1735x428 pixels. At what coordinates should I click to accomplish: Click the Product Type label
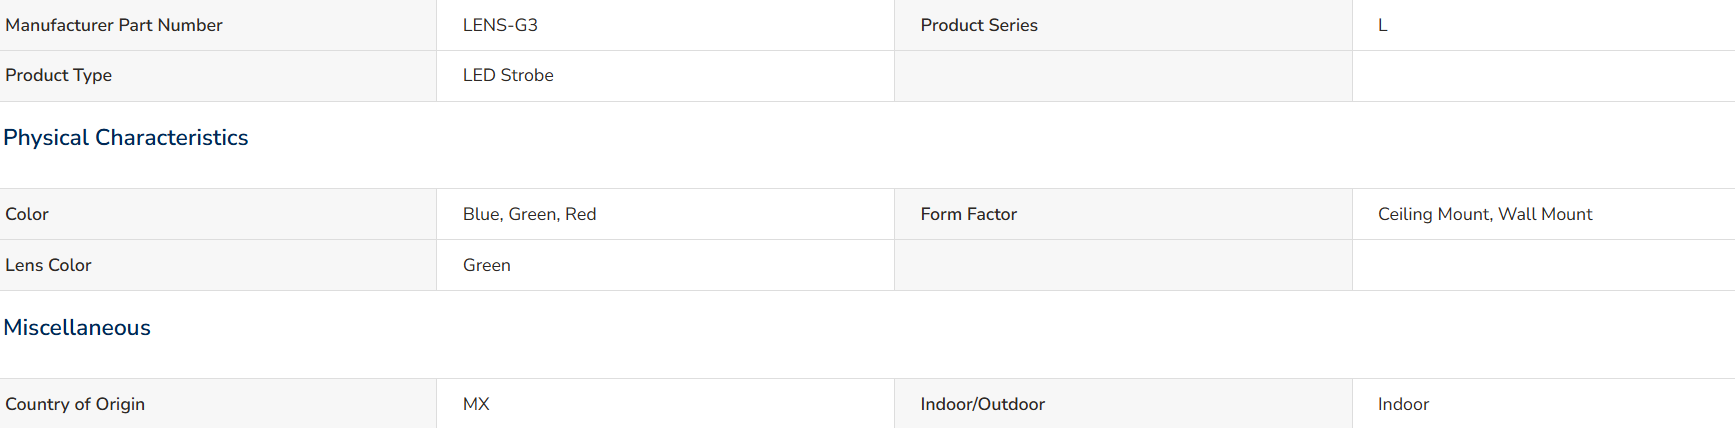(58, 75)
